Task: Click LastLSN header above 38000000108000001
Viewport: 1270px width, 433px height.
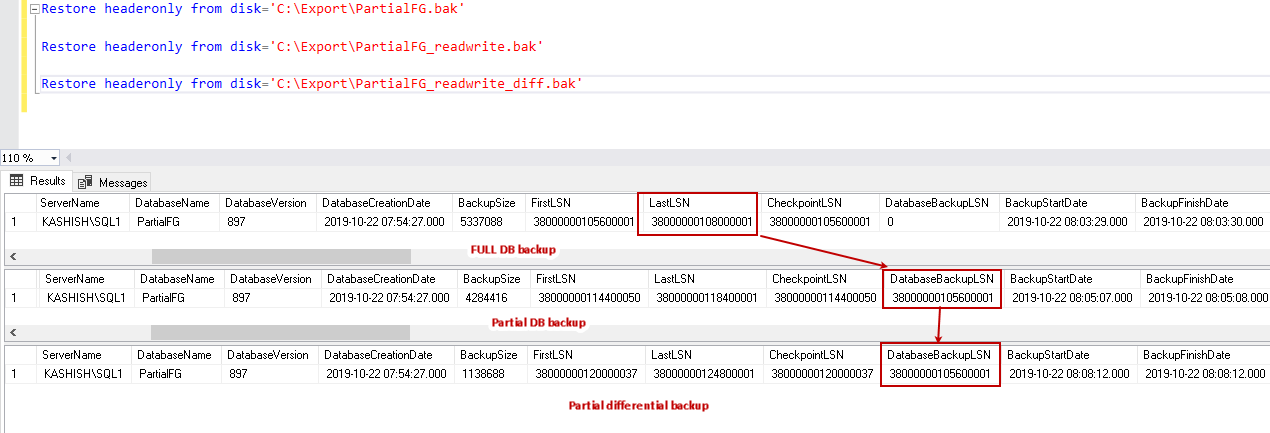Action: point(701,203)
